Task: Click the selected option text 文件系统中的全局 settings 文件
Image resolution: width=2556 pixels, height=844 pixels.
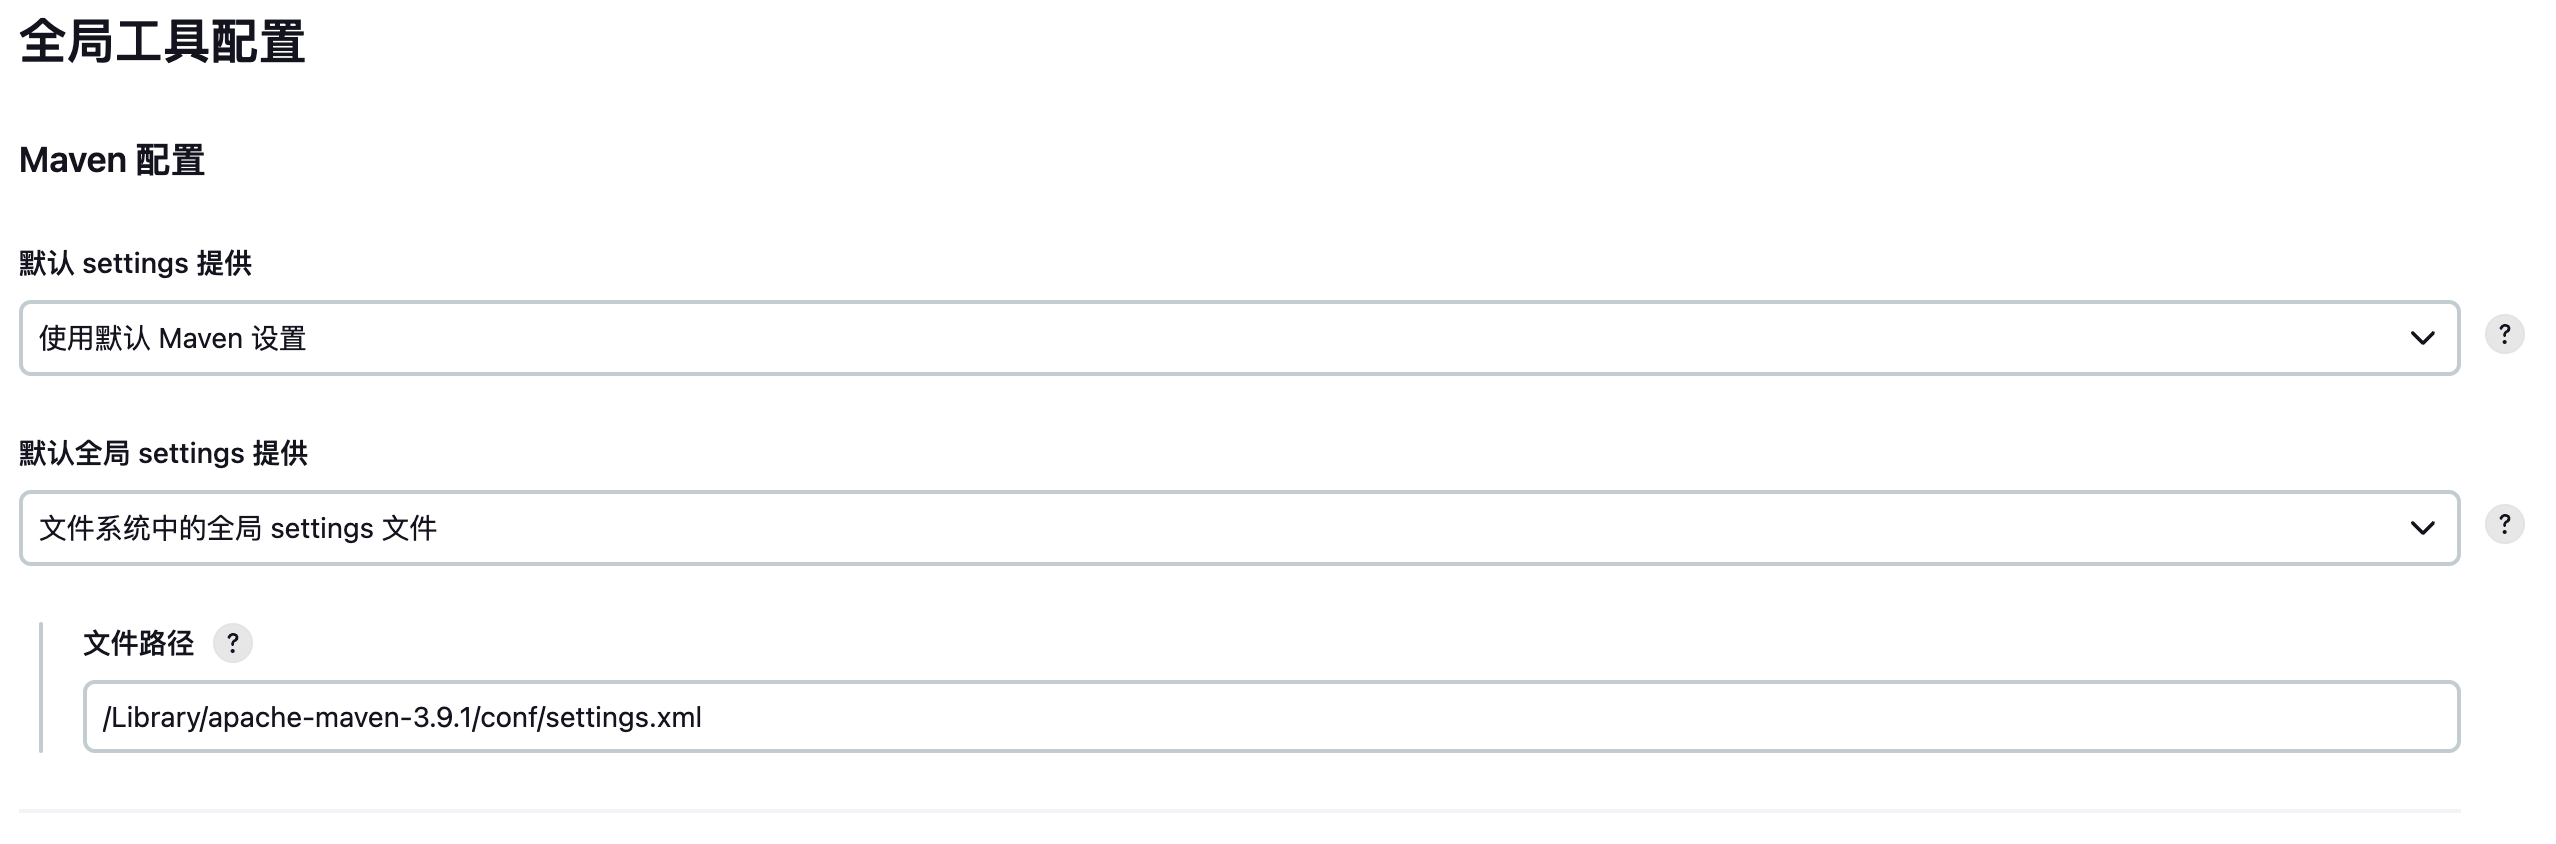Action: tap(238, 528)
